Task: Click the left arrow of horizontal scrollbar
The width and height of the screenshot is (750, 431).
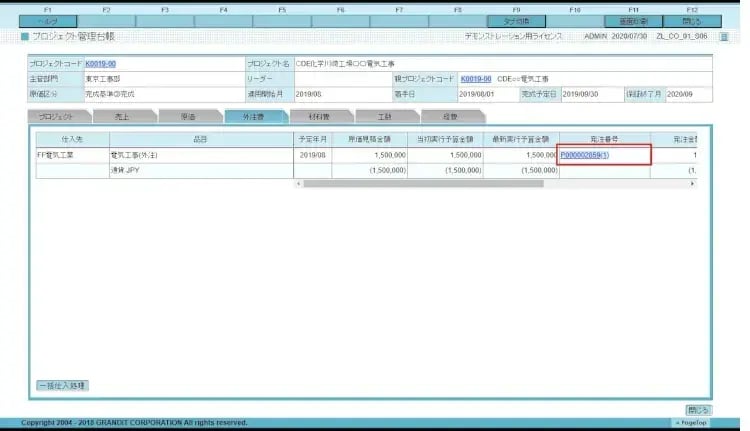Action: [298, 183]
